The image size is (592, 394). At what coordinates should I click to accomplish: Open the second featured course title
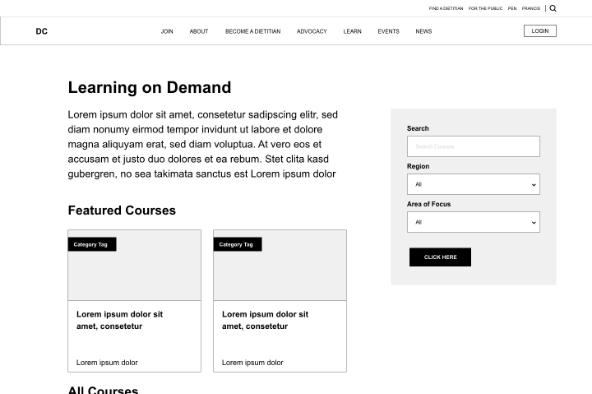[265, 320]
